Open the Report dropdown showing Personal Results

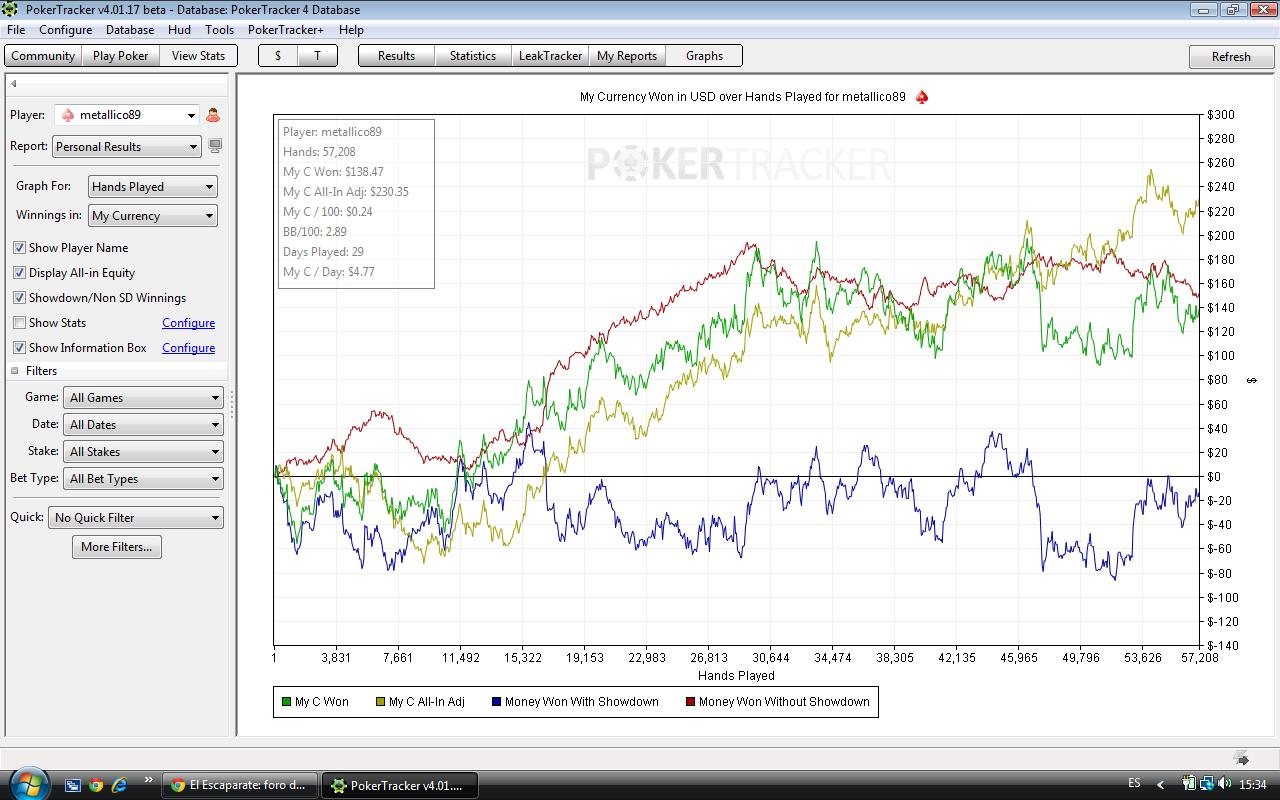(127, 146)
